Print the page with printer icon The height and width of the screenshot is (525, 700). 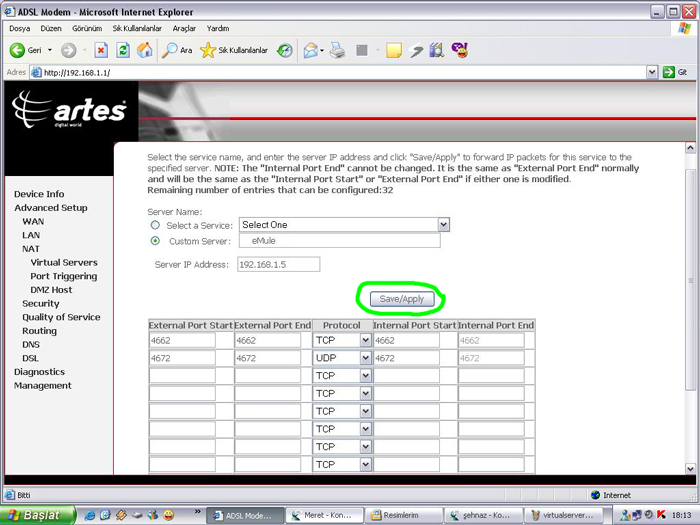point(338,50)
